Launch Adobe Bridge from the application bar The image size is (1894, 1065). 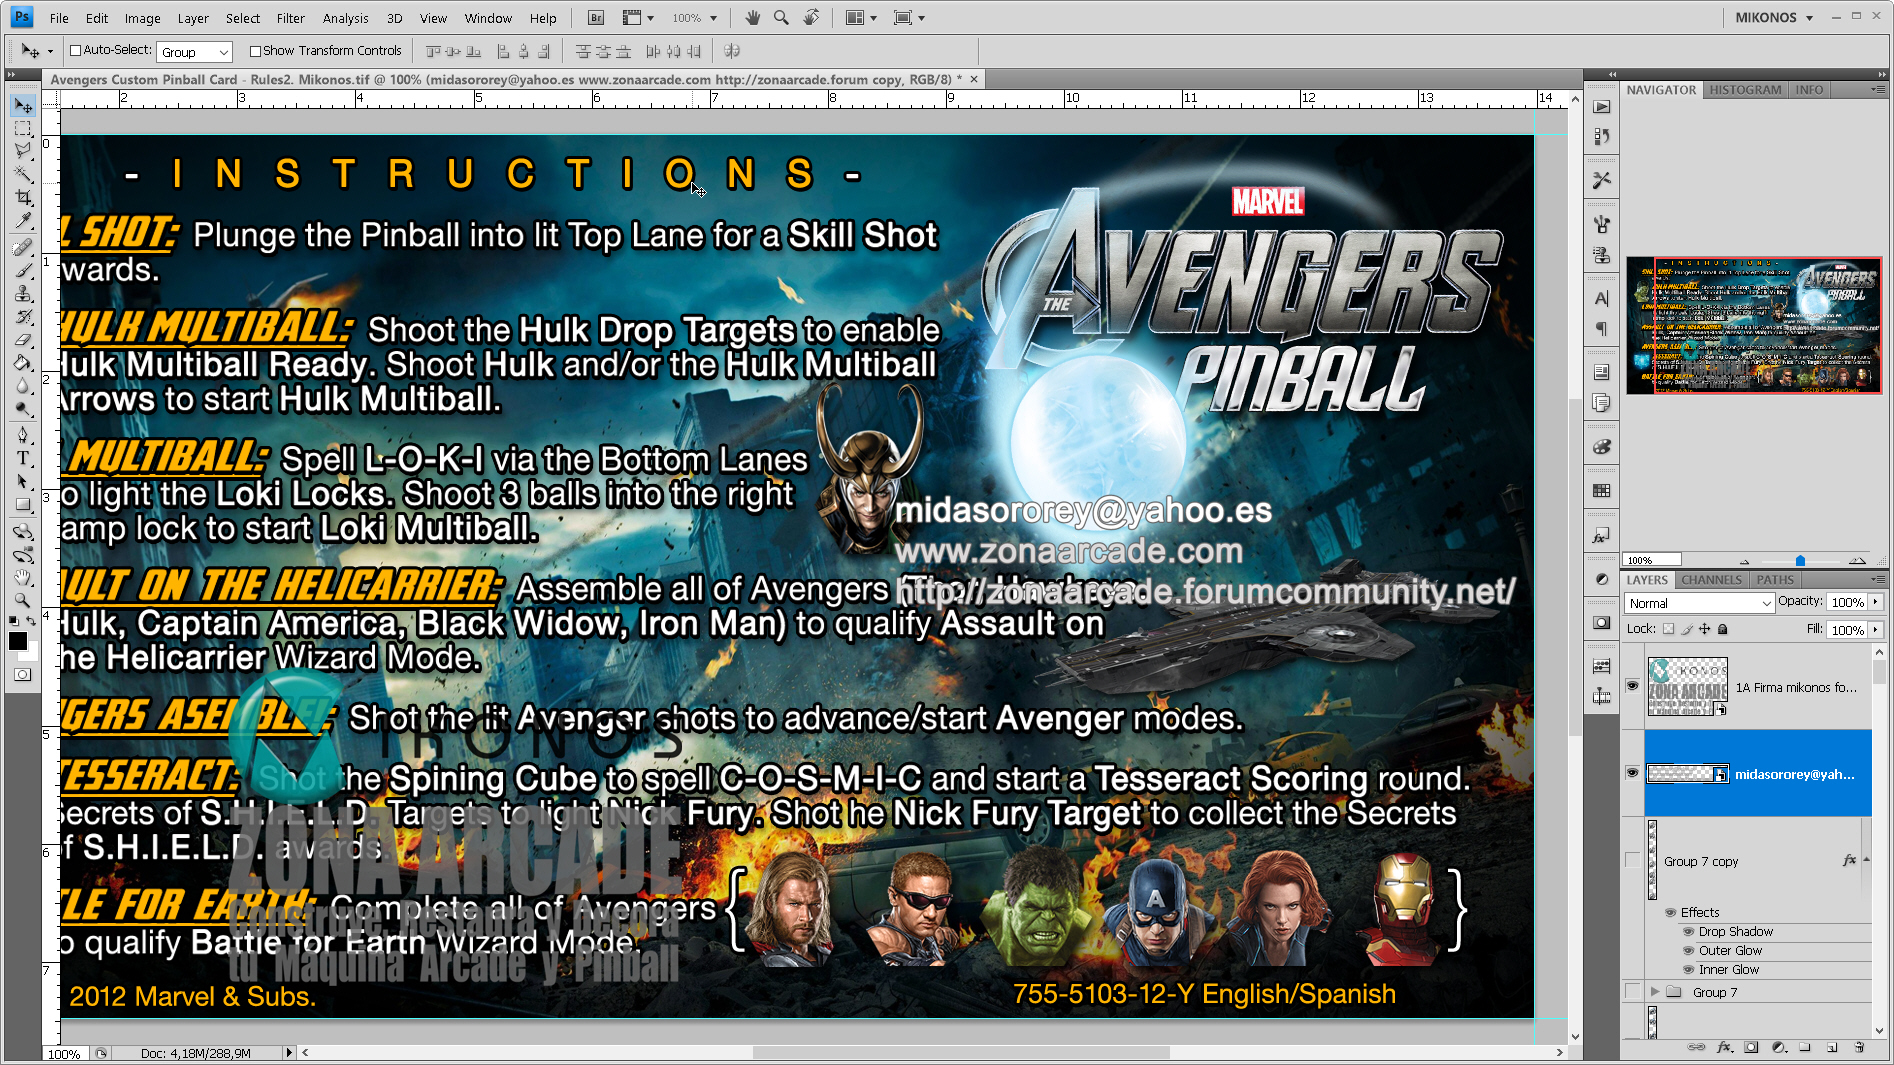595,18
